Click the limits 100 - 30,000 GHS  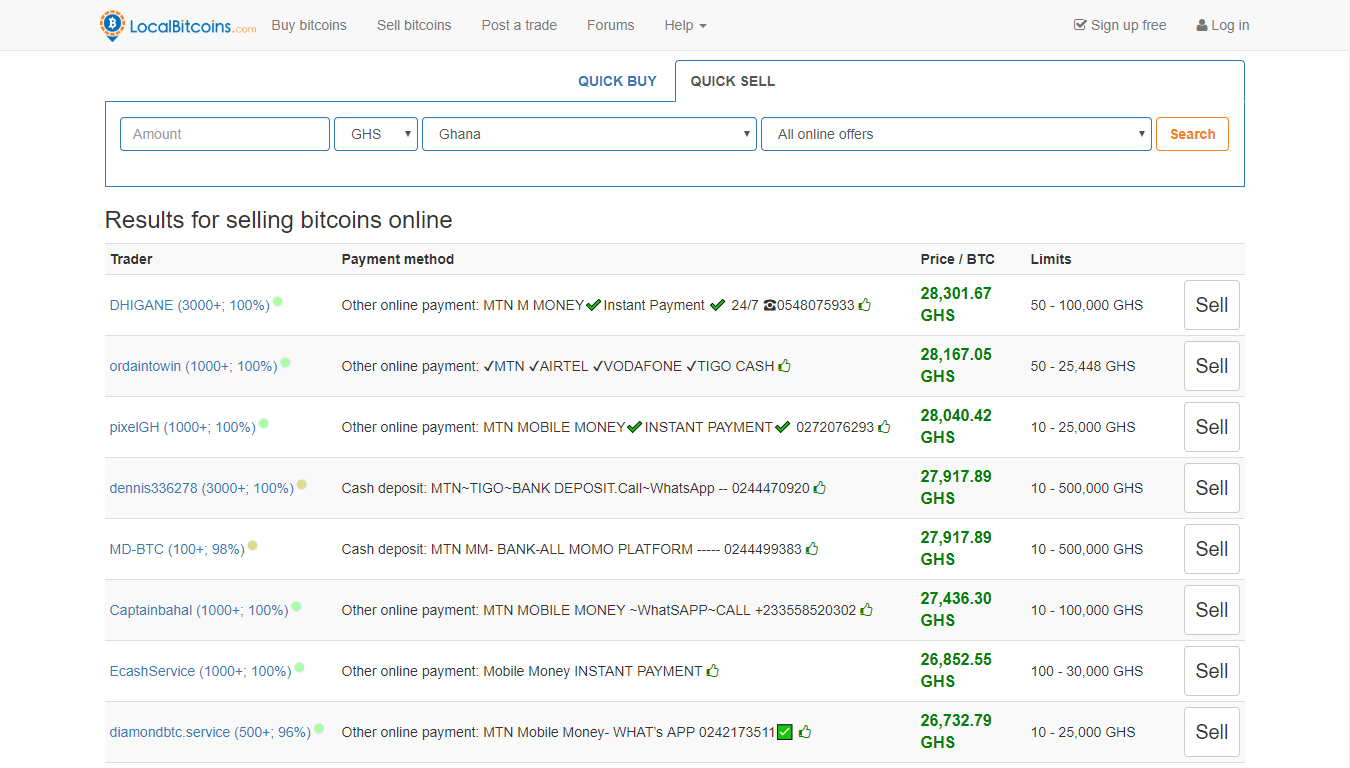coord(1087,671)
